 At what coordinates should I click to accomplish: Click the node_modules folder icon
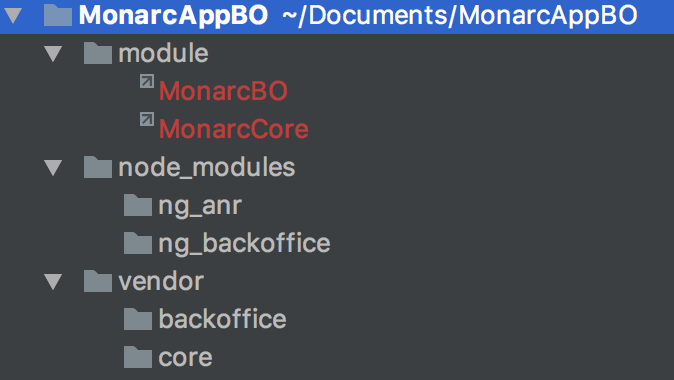tap(98, 167)
